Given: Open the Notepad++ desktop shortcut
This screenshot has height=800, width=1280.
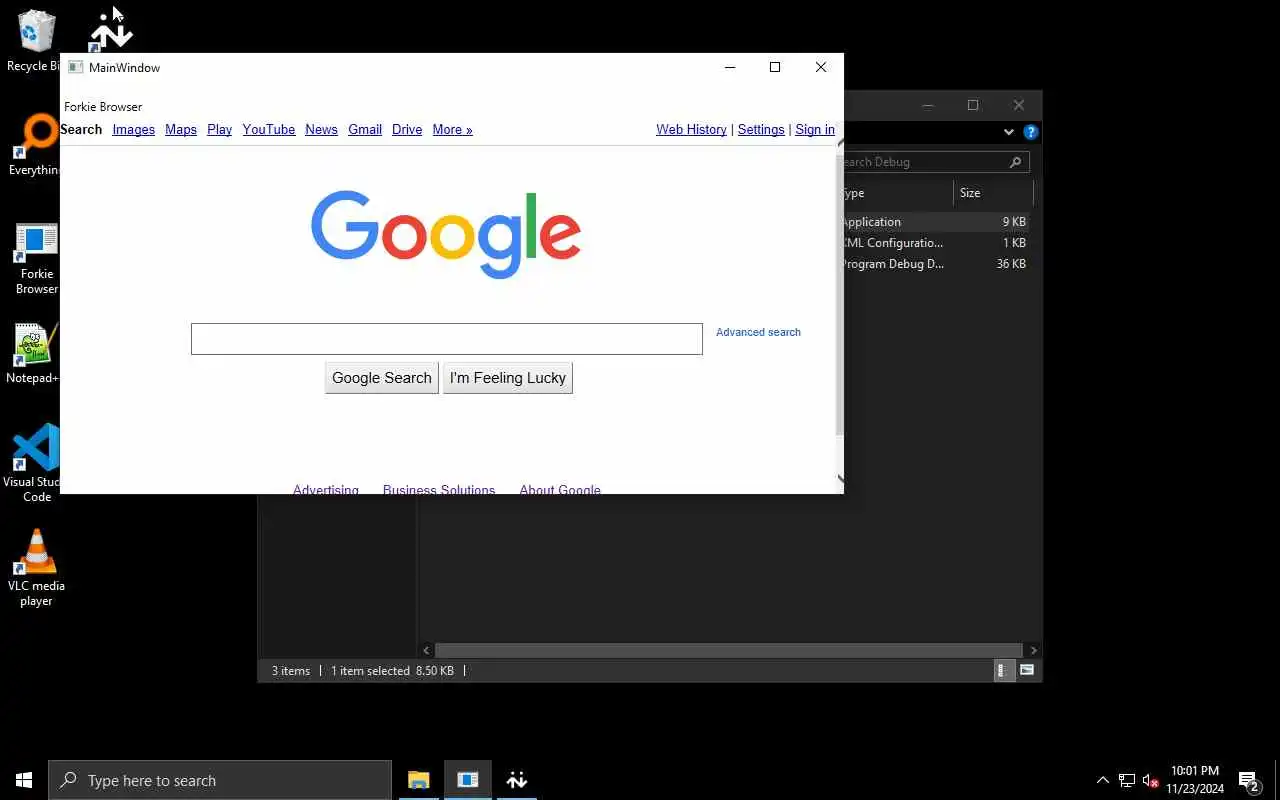Looking at the screenshot, I should (33, 353).
